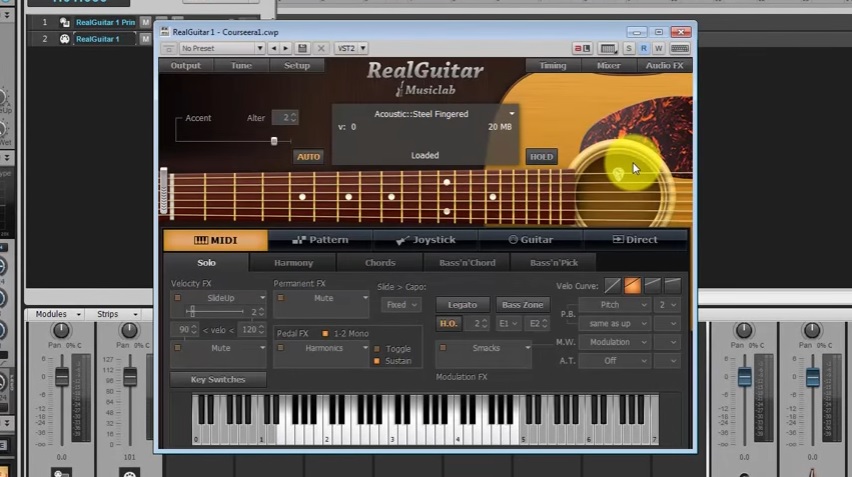Viewport: 852px width, 477px height.
Task: Open the Modules dropdown in the console
Action: (x=57, y=314)
